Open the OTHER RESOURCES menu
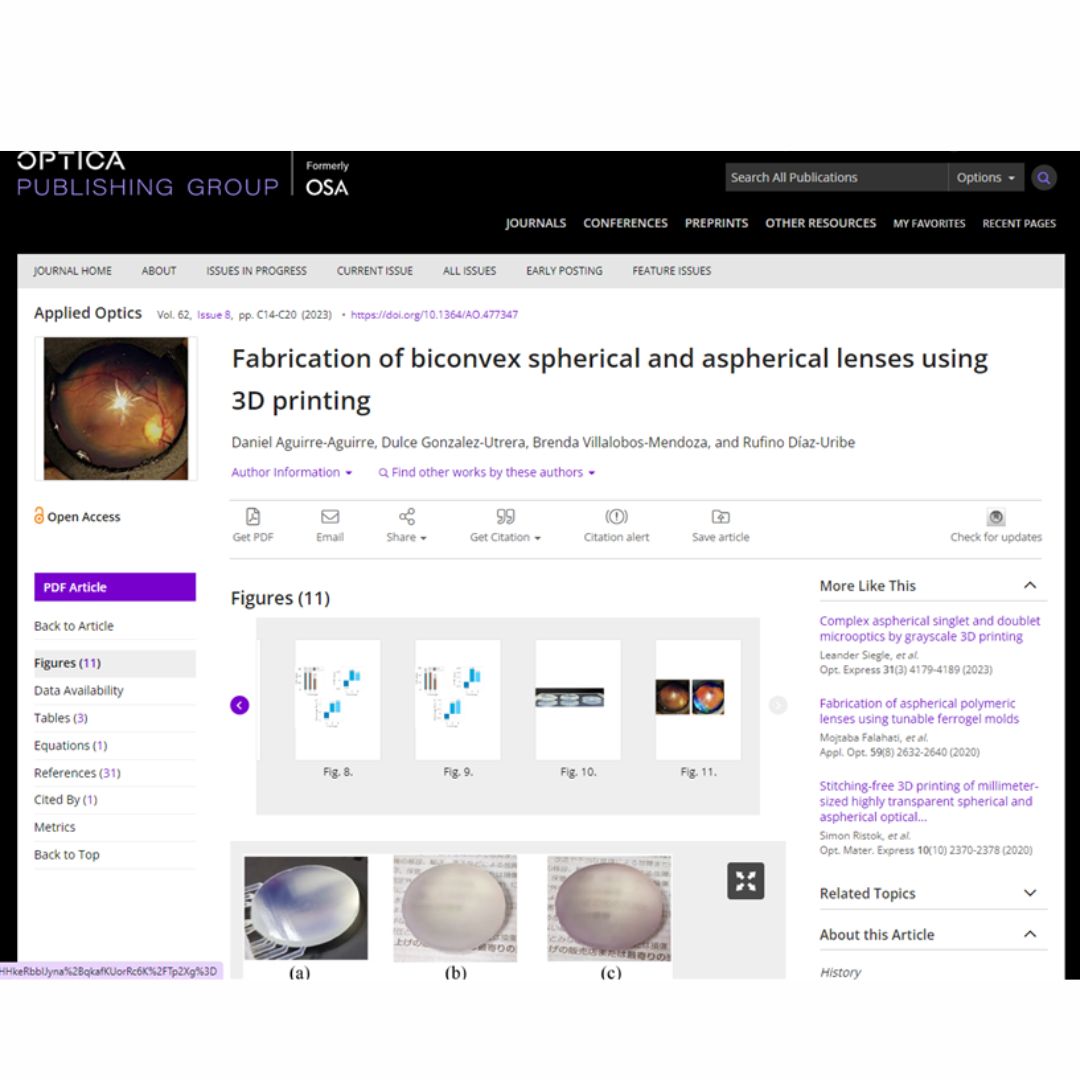Viewport: 1080px width, 1080px height. click(x=820, y=223)
